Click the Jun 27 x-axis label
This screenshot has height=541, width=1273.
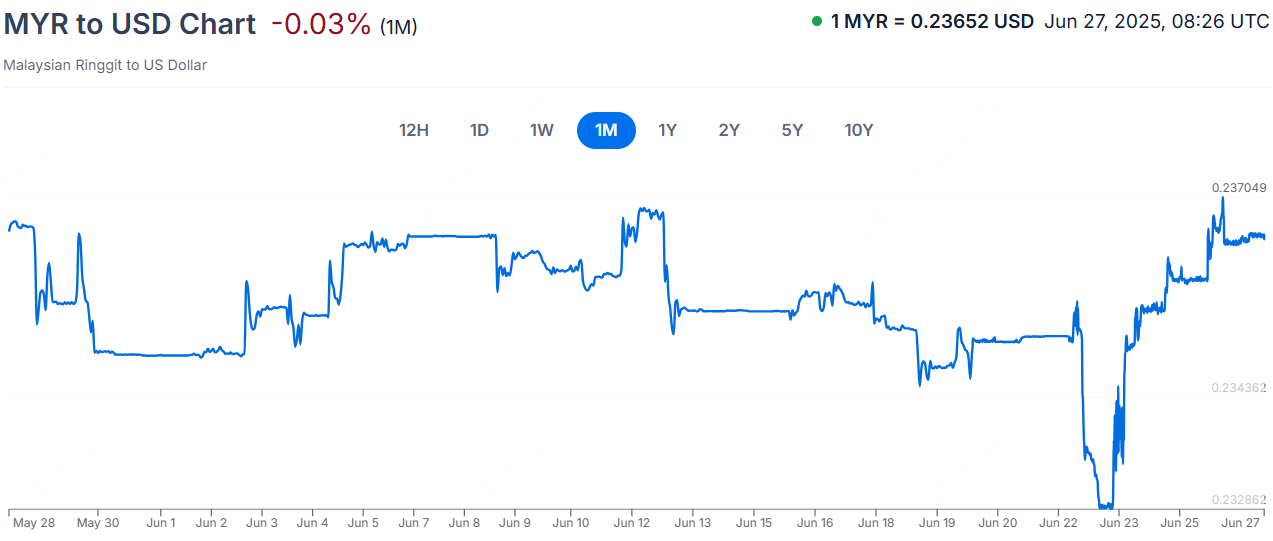(x=1240, y=522)
